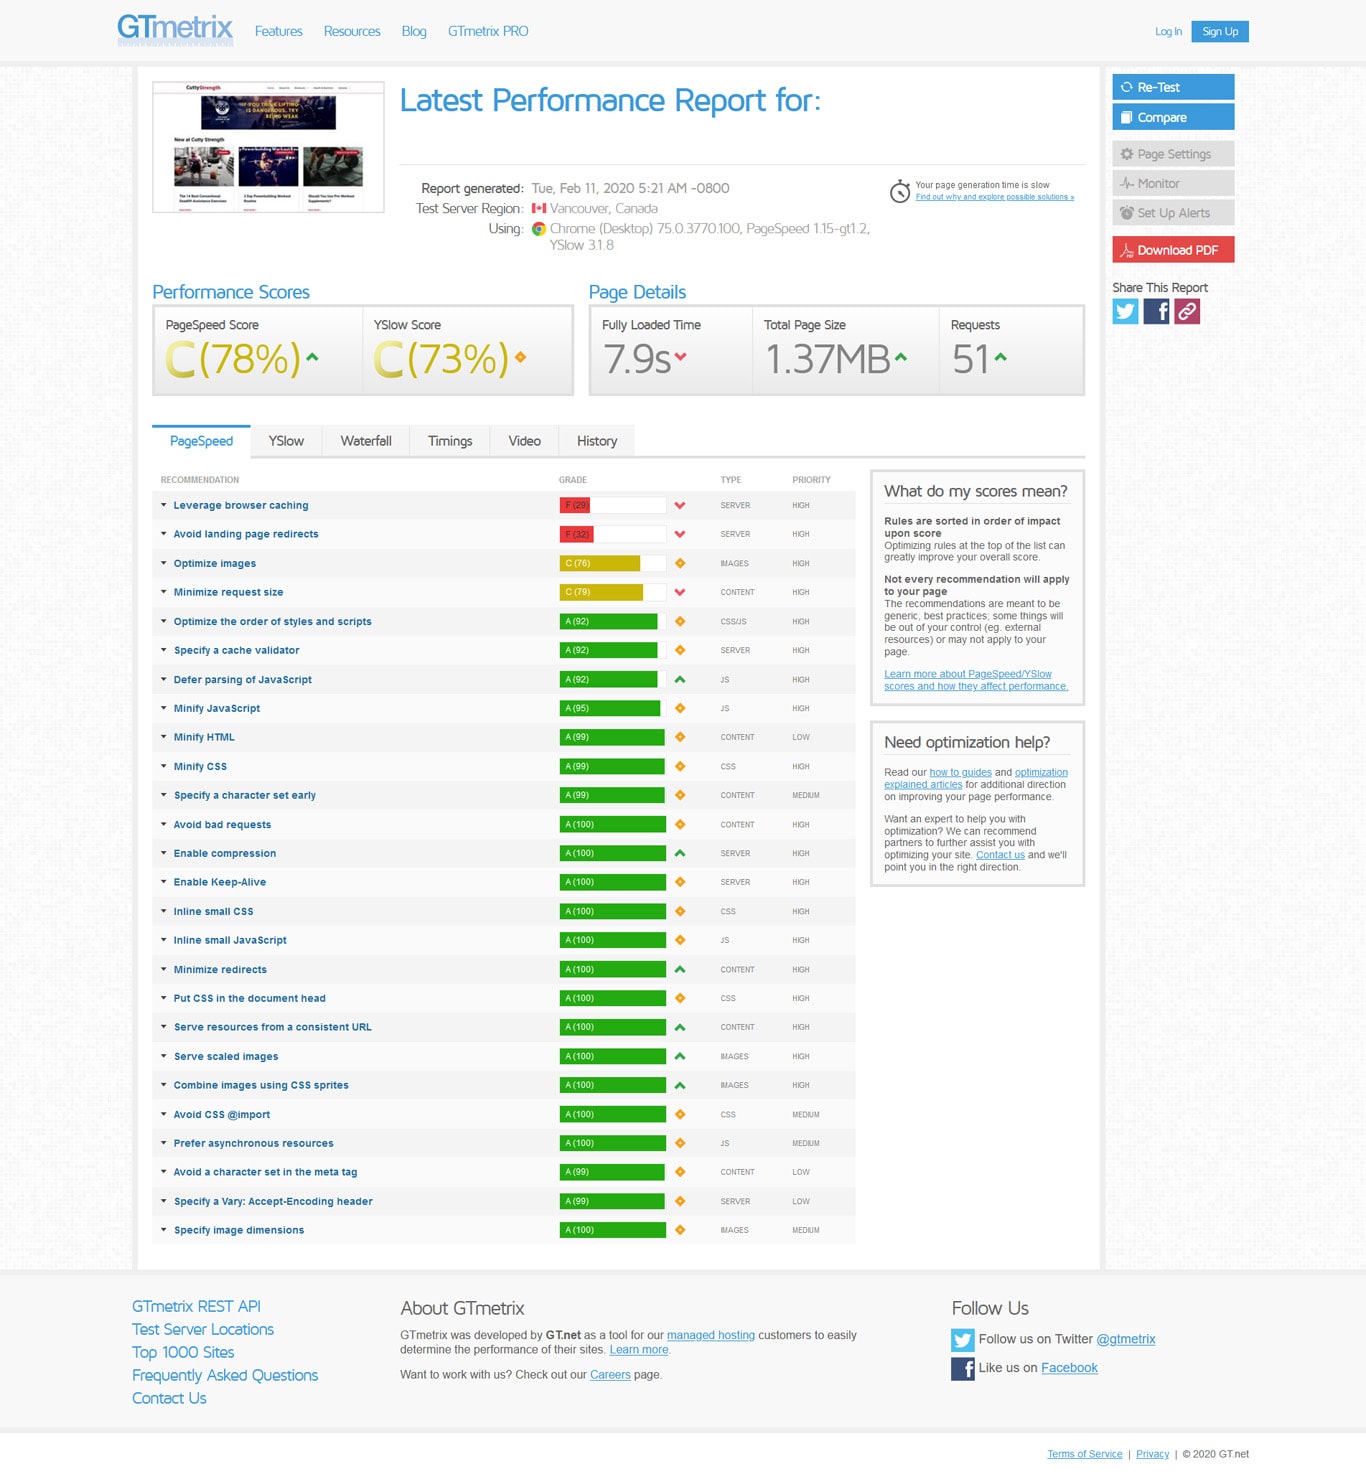Click red down arrow for Leverage browser caching
1366x1474 pixels.
click(x=680, y=506)
